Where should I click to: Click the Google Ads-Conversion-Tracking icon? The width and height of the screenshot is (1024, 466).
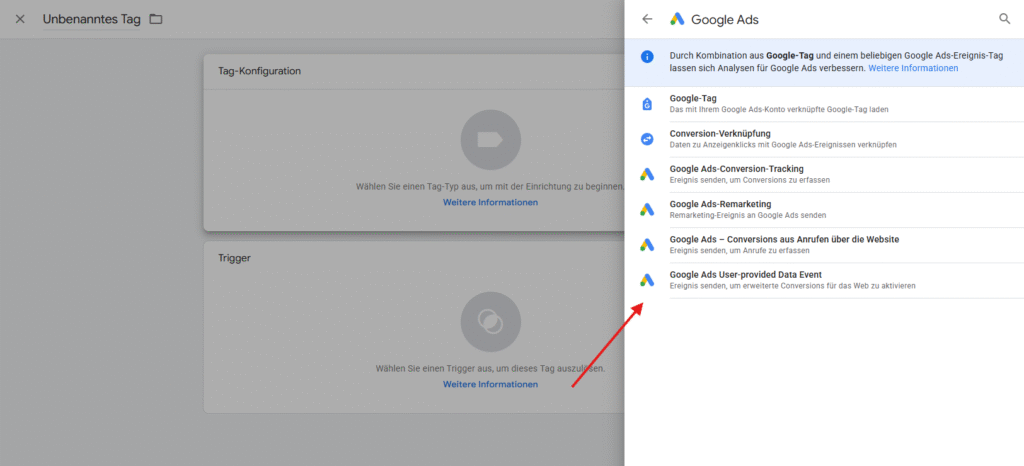tap(647, 174)
